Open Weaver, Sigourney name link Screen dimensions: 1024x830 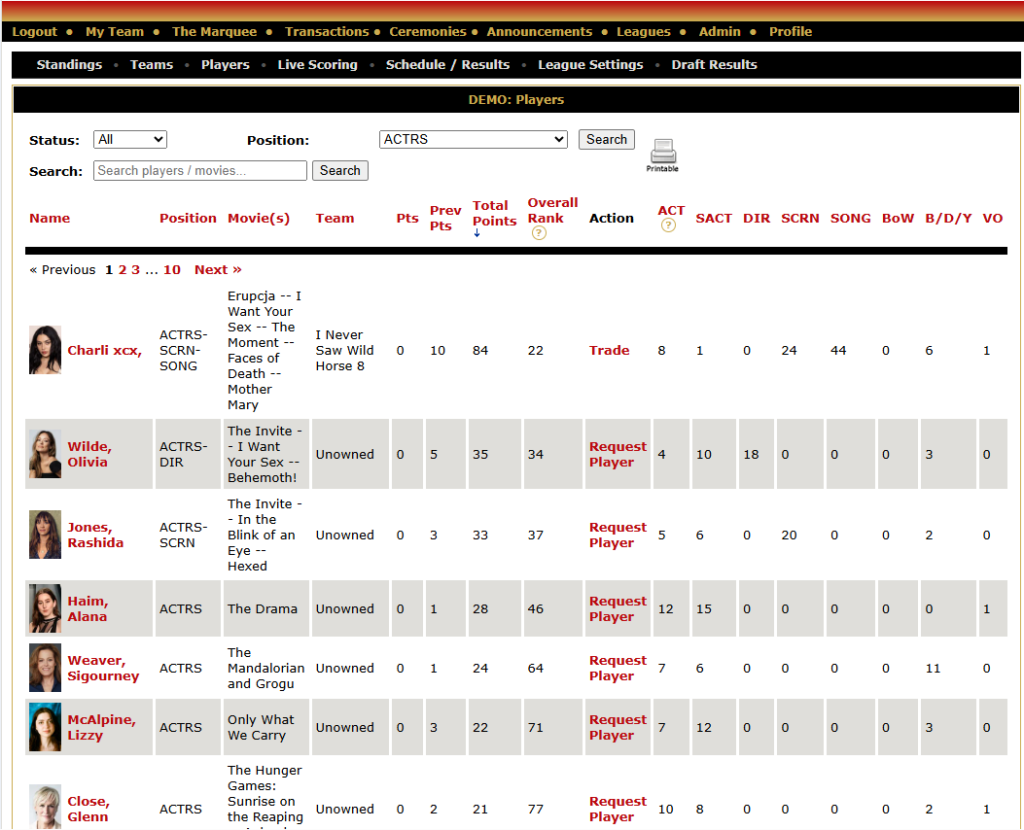[103, 668]
